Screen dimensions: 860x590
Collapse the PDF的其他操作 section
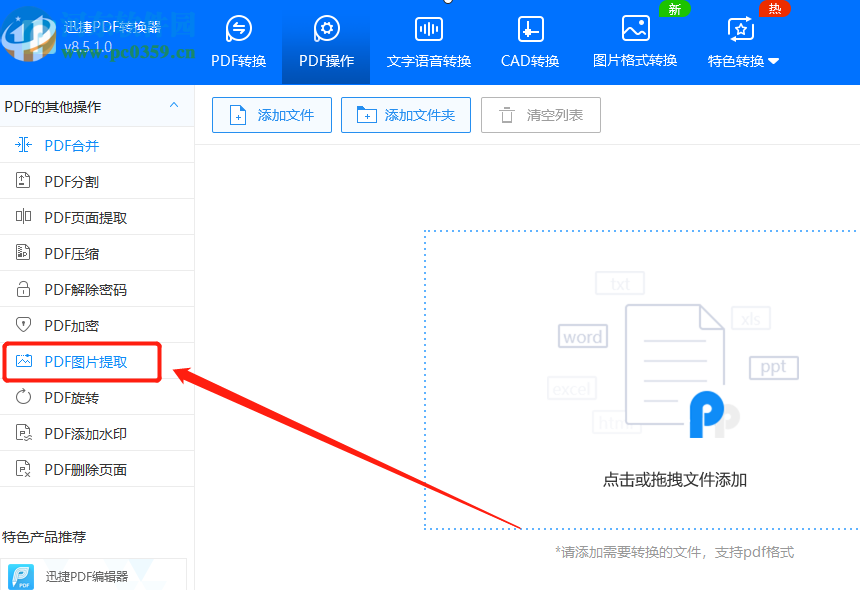pyautogui.click(x=175, y=106)
